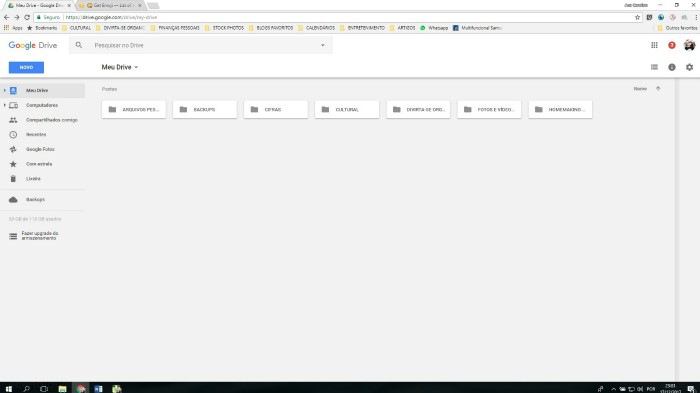Open Google apps grid icon
700x393 pixels.
654,45
